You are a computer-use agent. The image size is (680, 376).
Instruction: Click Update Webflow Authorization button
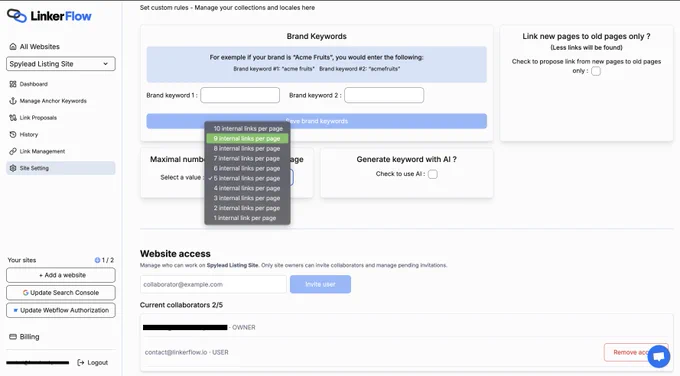(61, 310)
